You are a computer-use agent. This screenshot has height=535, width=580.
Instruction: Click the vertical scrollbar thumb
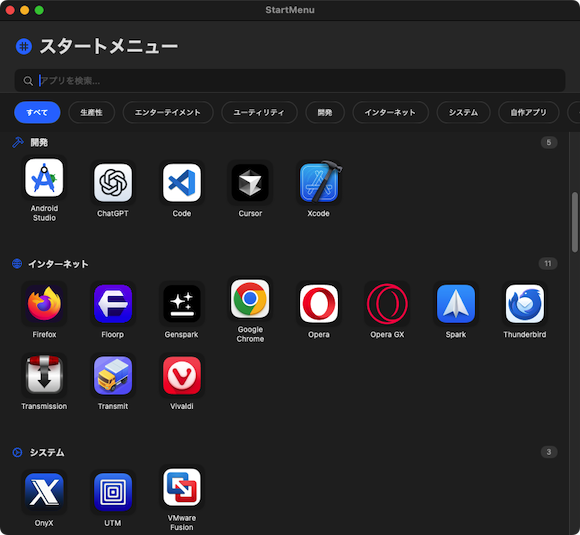pyautogui.click(x=574, y=222)
